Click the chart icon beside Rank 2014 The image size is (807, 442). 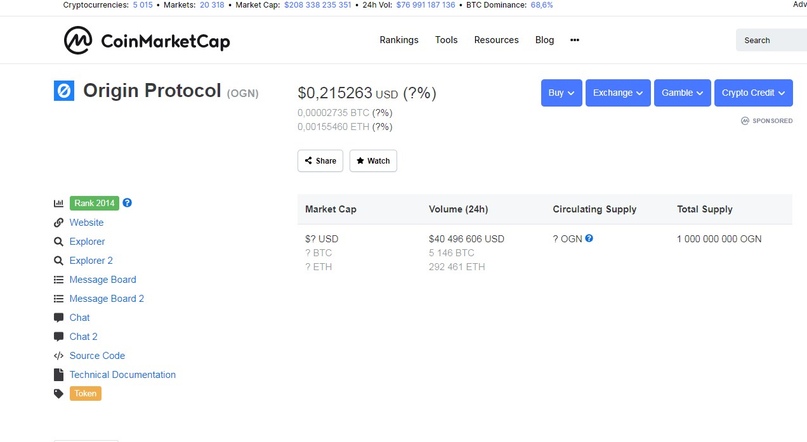pyautogui.click(x=59, y=203)
